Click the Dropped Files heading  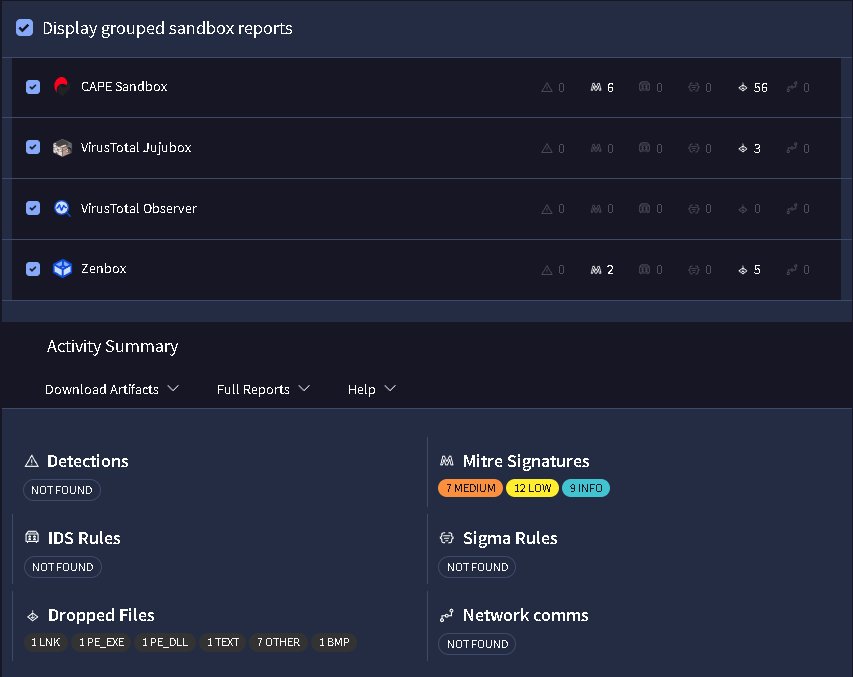tap(101, 616)
